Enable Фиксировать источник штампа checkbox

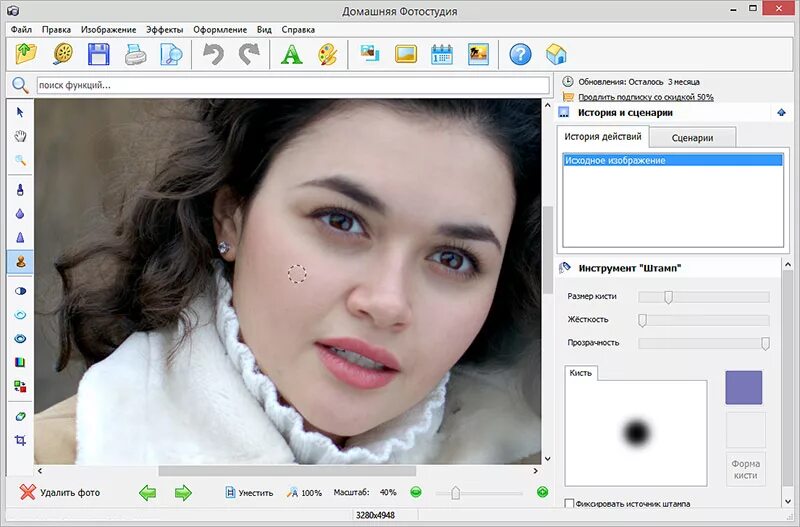569,504
